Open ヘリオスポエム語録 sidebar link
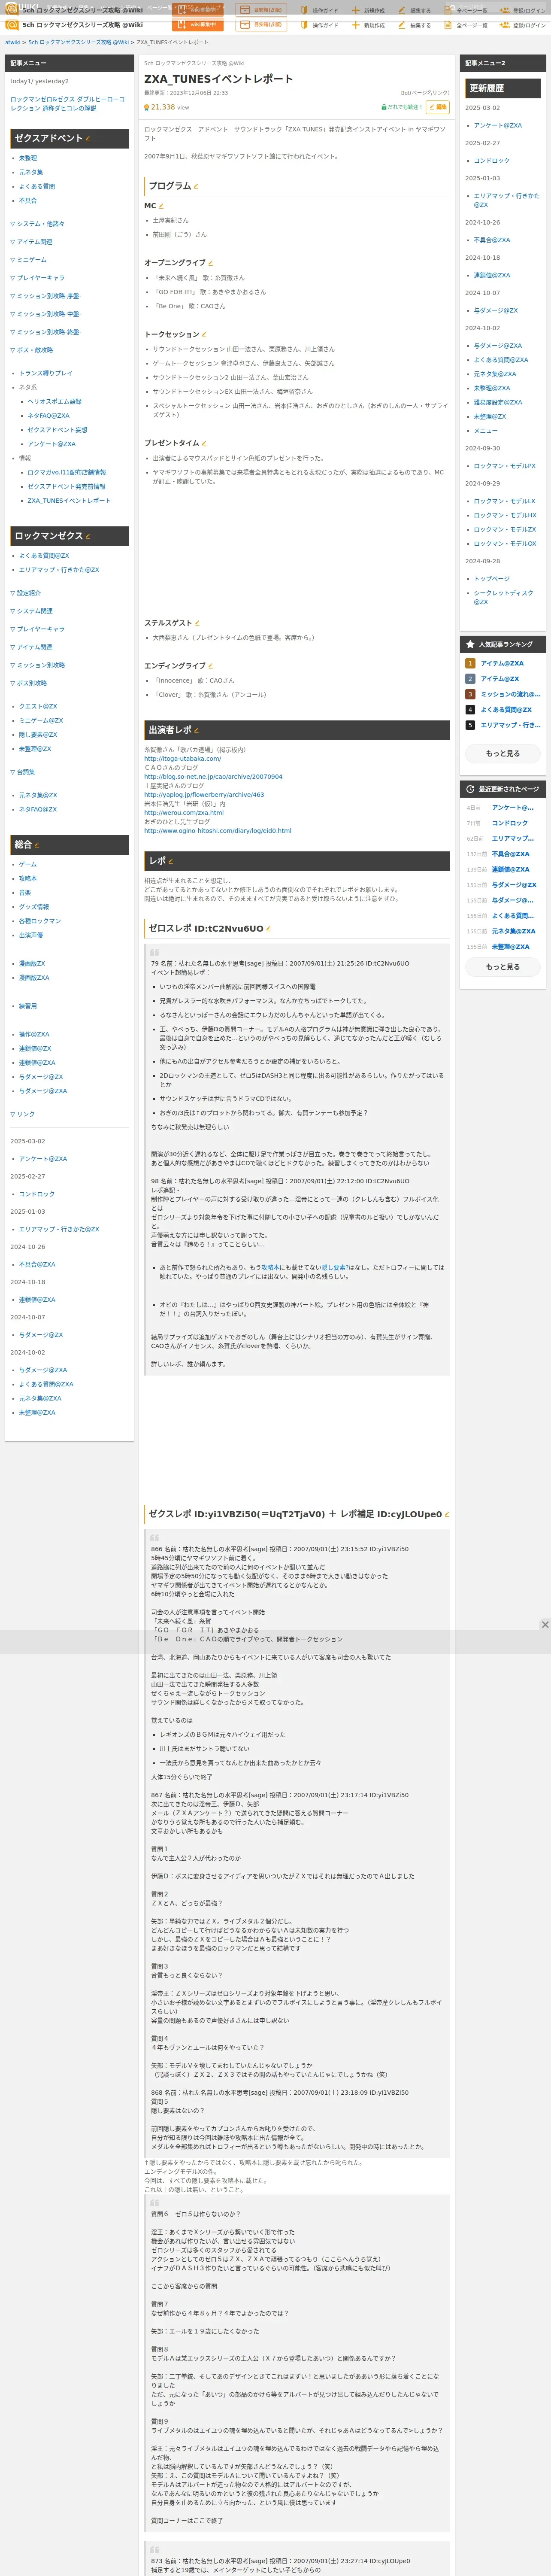Viewport: 551px width, 2576px height. [55, 401]
